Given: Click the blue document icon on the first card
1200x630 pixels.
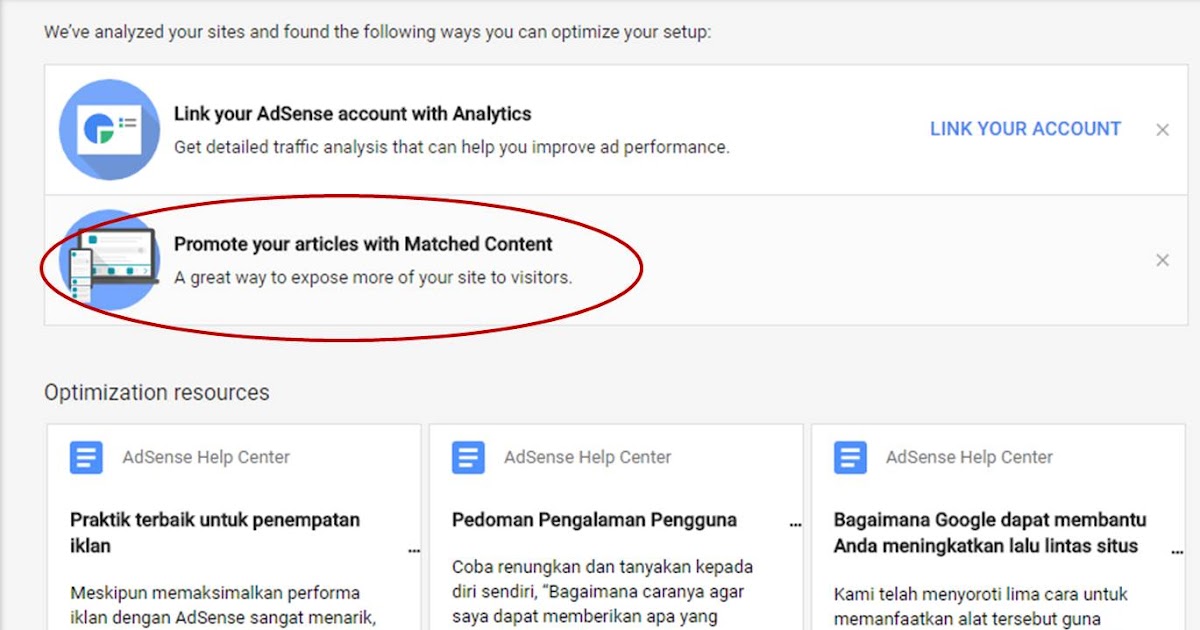Looking at the screenshot, I should point(86,457).
